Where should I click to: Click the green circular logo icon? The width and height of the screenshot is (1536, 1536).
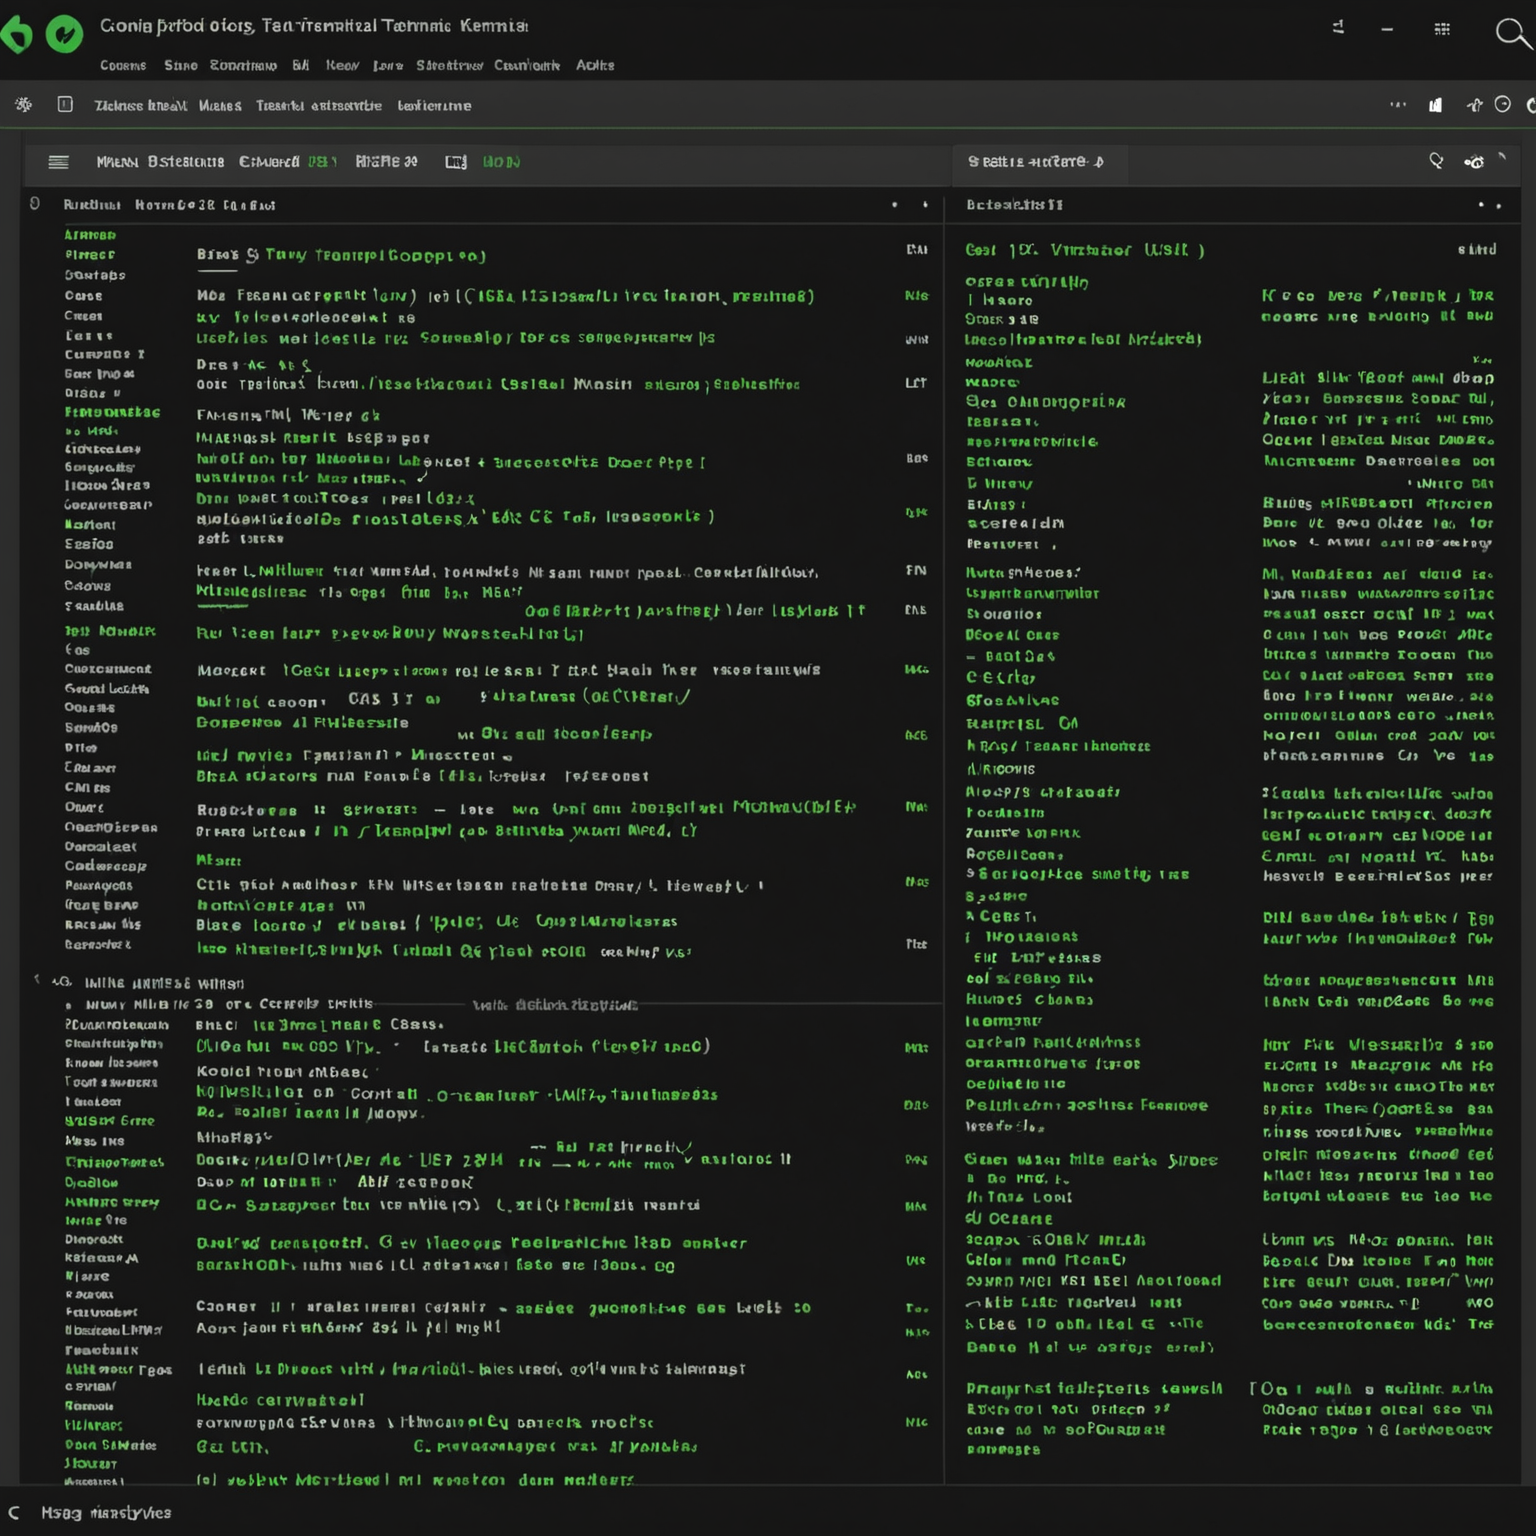tap(65, 35)
